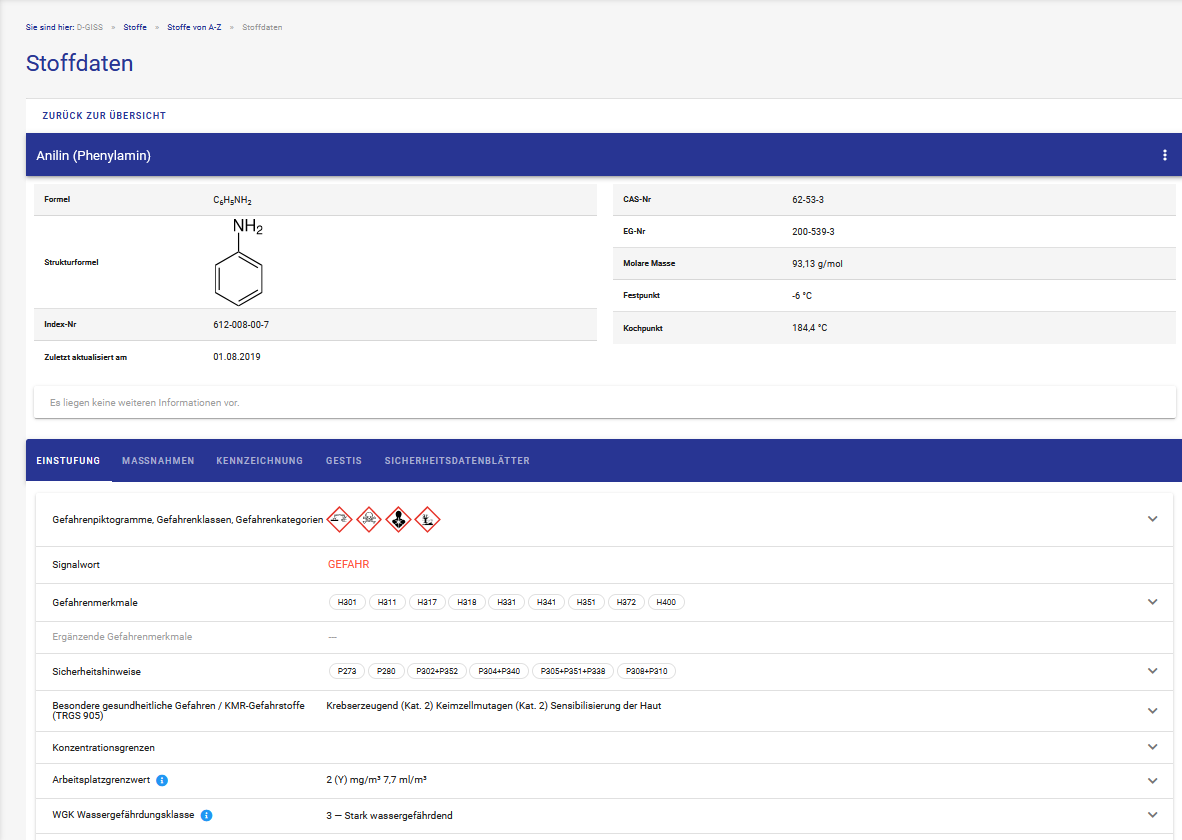Image resolution: width=1182 pixels, height=840 pixels.
Task: Click the corrosion hazard pictogram
Action: [339, 520]
